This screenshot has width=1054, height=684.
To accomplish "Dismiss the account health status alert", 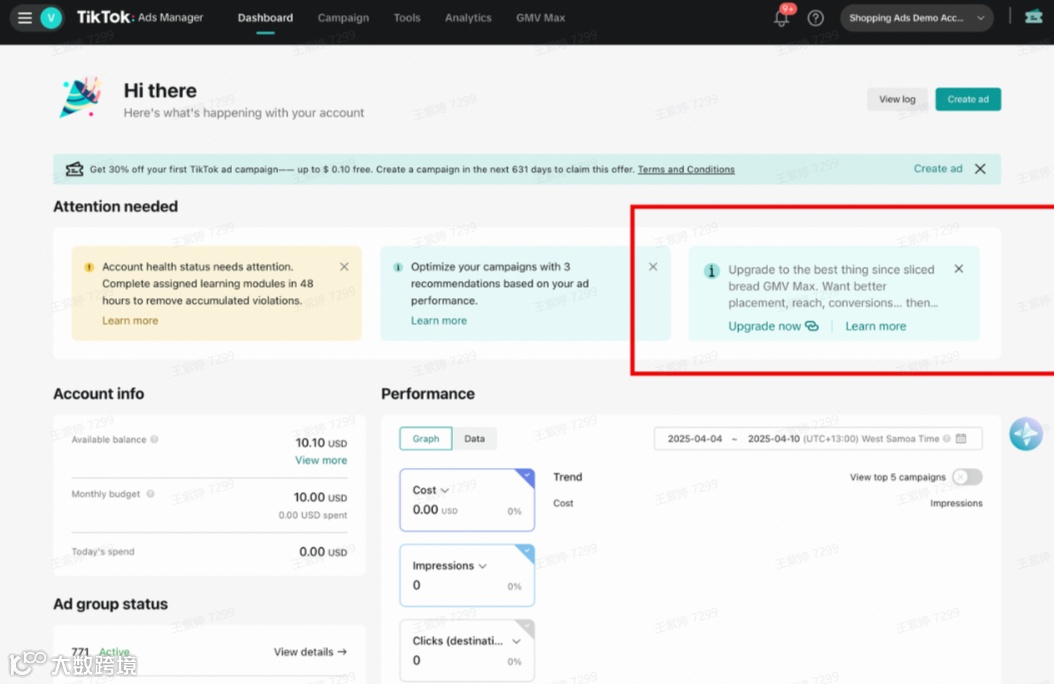I will (x=344, y=267).
